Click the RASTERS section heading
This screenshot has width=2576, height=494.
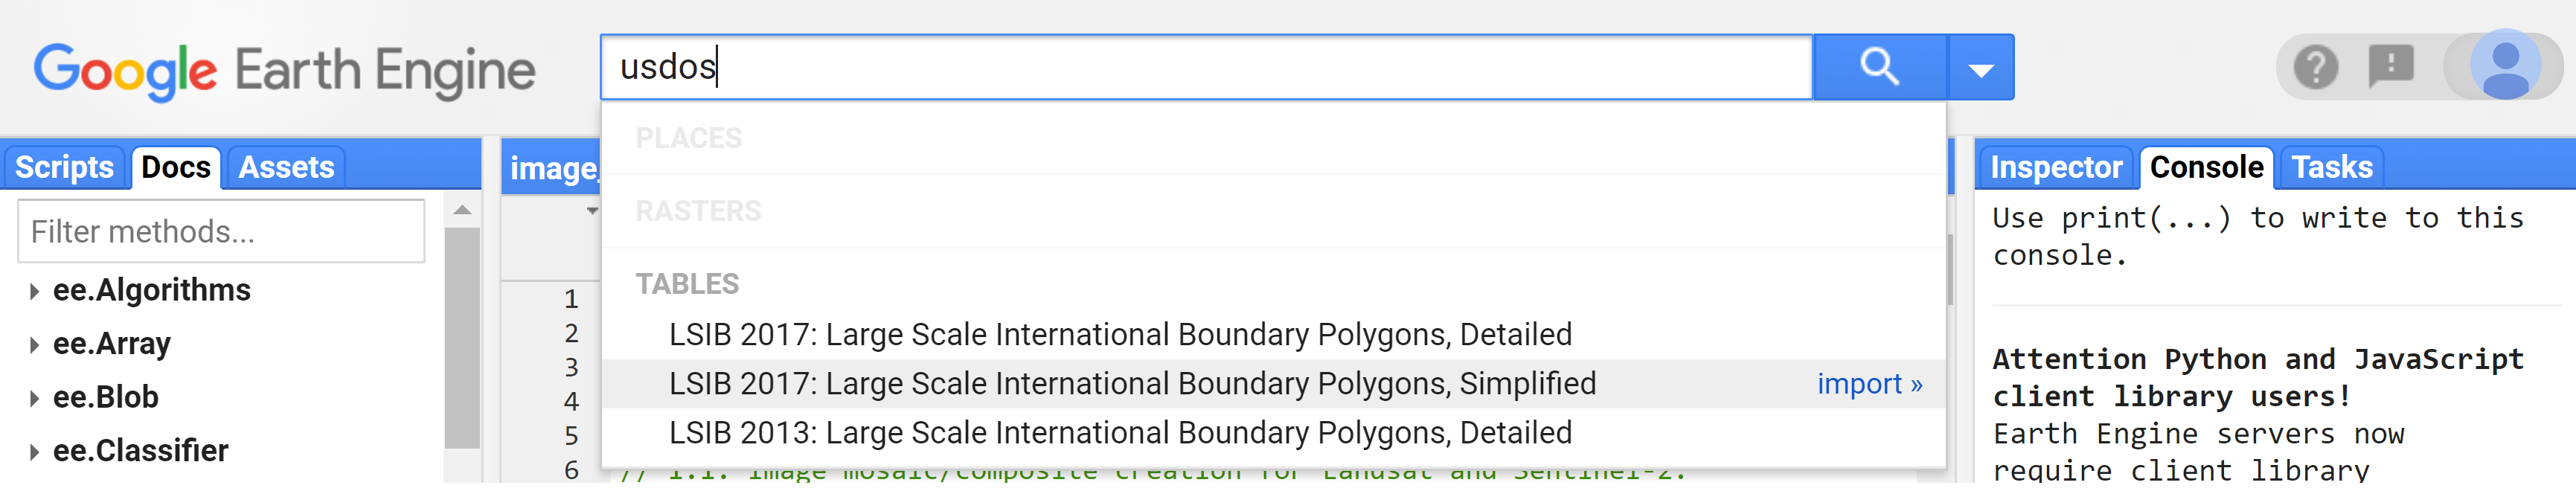coord(698,211)
